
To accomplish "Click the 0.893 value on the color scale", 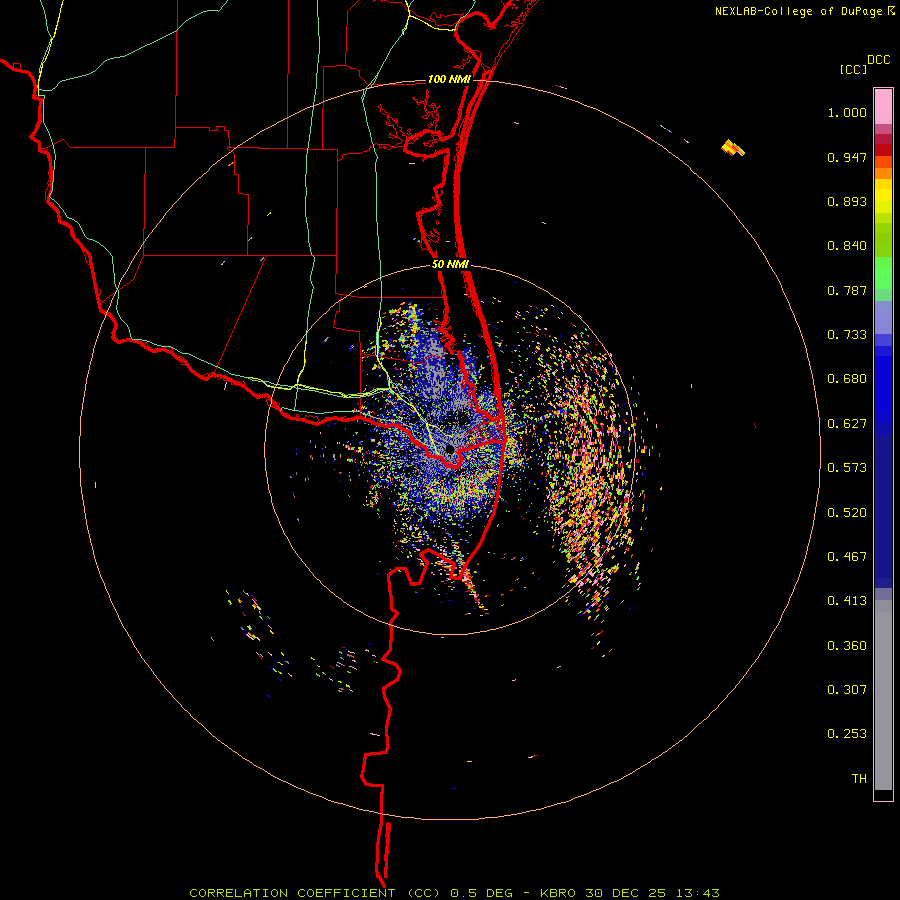I will pos(847,201).
